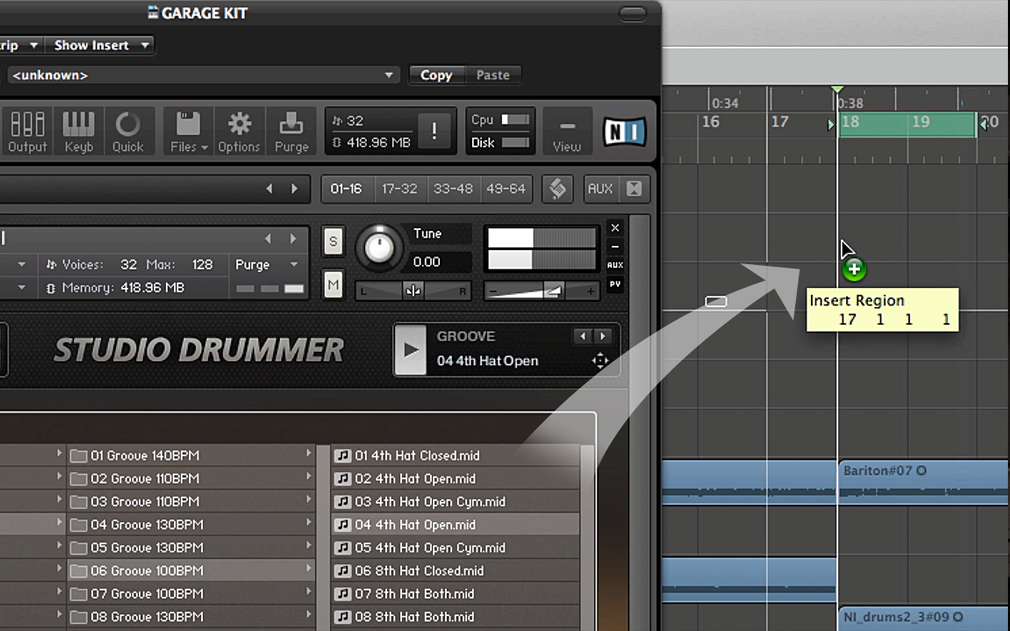Click the exclamation panic button
The width and height of the screenshot is (1010, 631).
[434, 131]
